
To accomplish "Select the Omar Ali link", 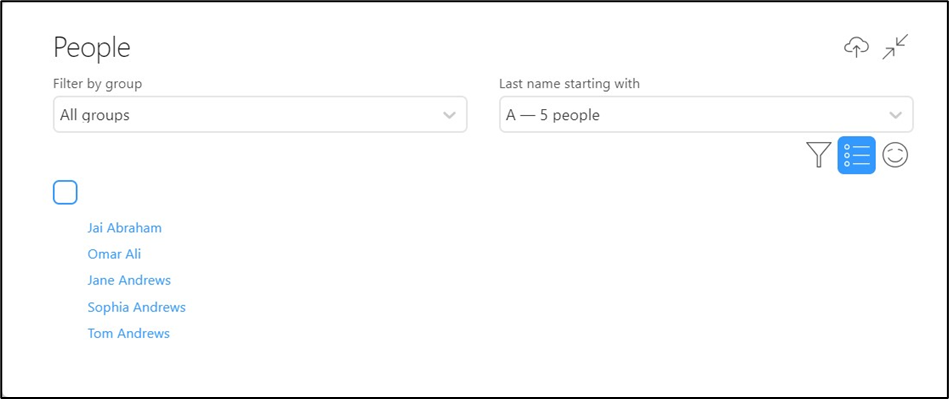I will pyautogui.click(x=114, y=254).
